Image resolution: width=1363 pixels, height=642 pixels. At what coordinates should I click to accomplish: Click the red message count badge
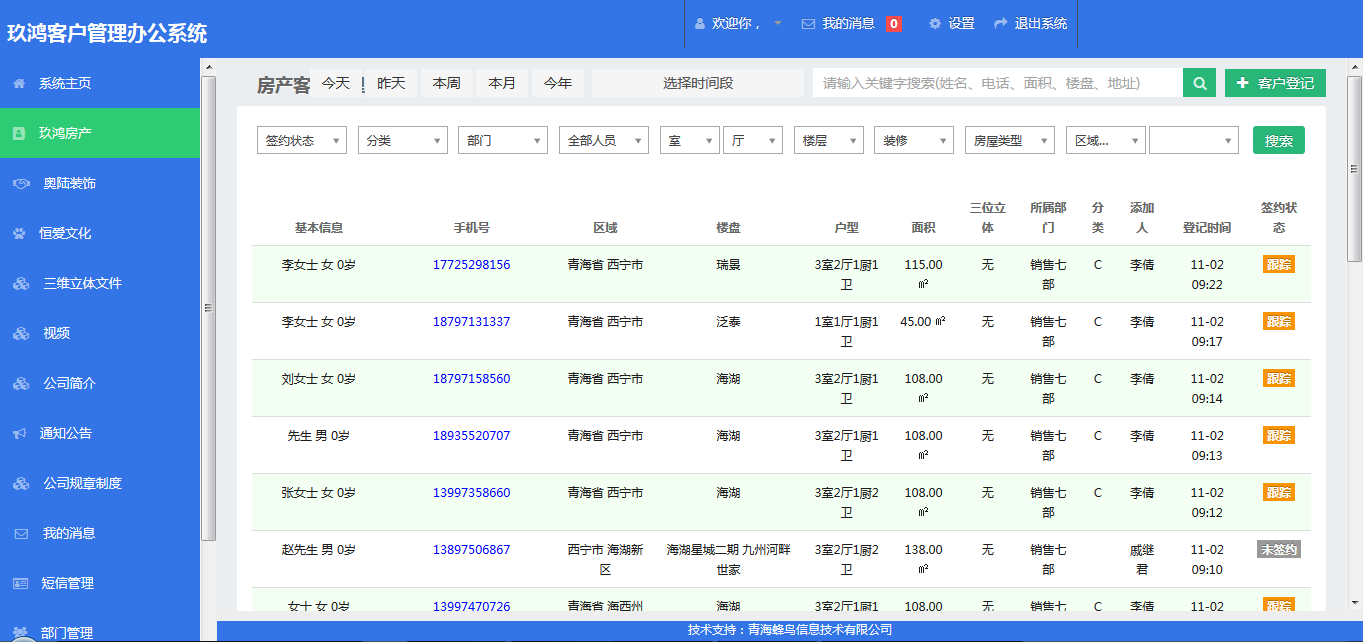tap(893, 23)
